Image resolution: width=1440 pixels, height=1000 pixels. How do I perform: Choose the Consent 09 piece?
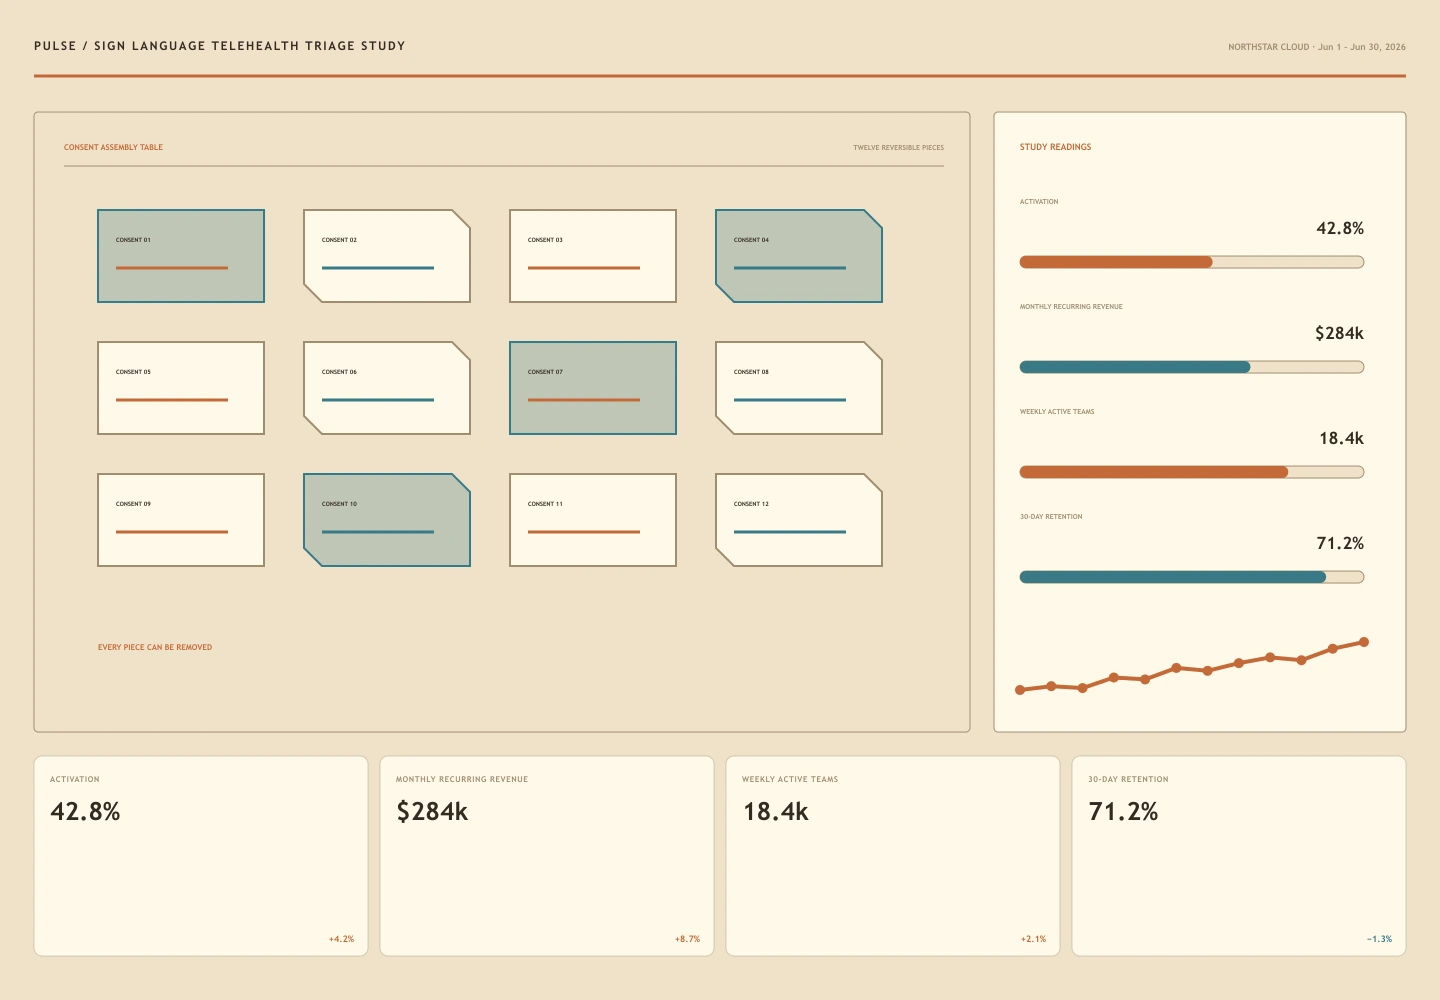(181, 520)
